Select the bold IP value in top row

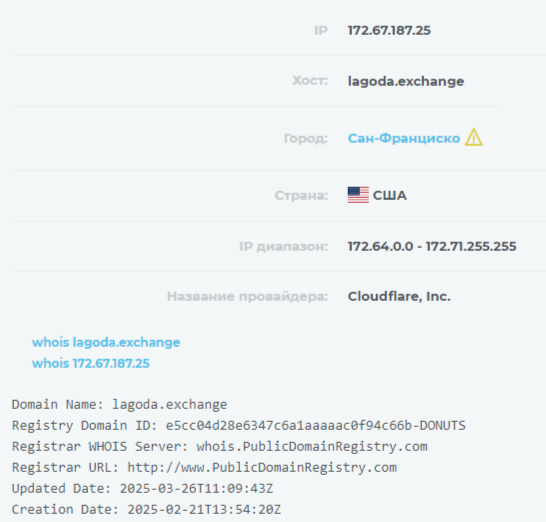tap(389, 31)
